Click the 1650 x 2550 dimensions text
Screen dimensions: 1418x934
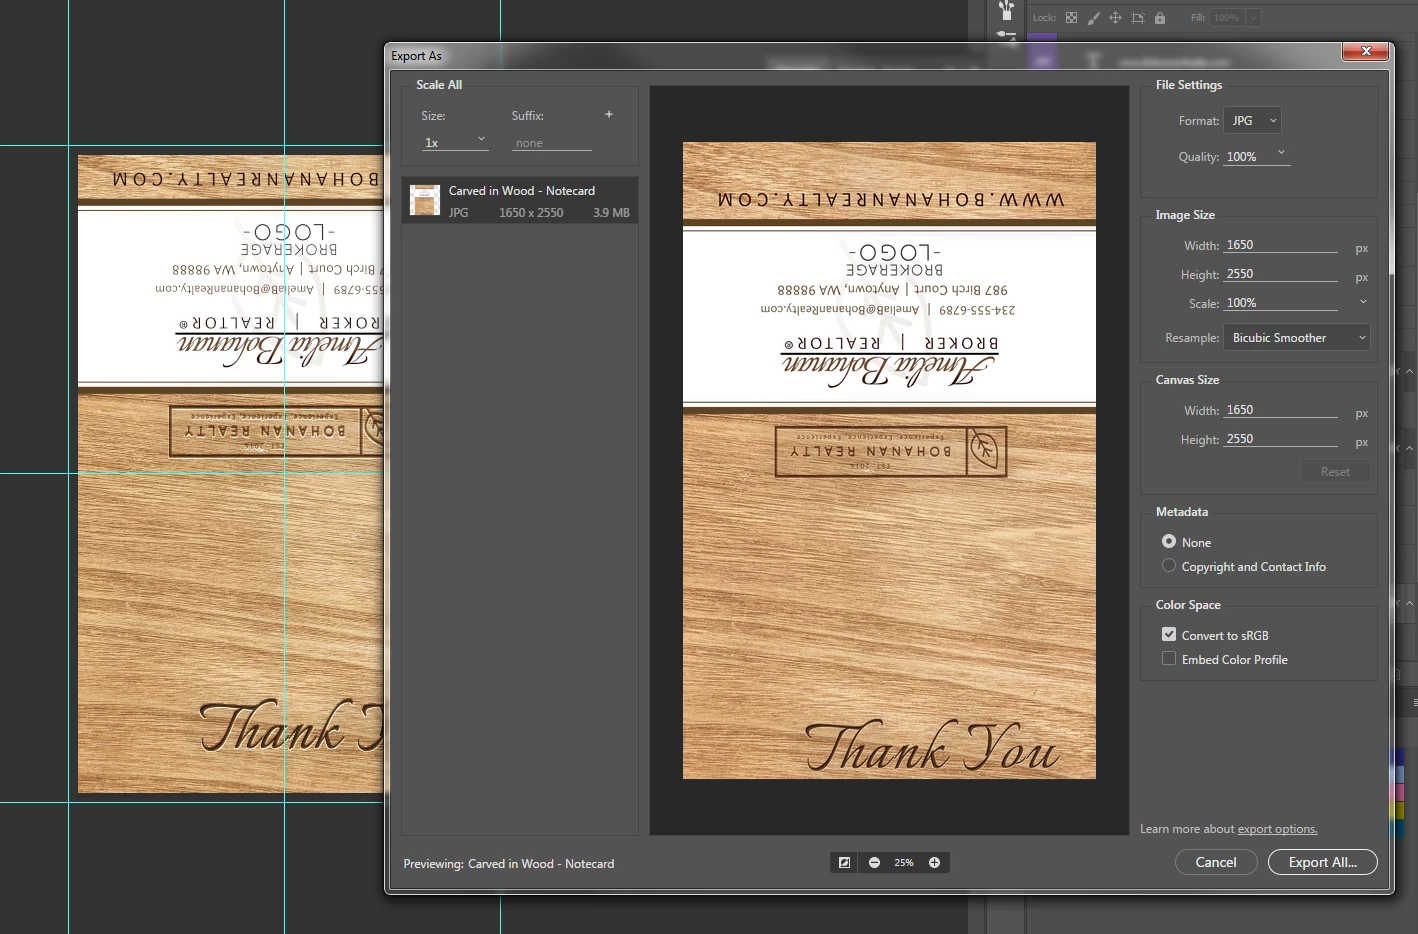coord(531,213)
